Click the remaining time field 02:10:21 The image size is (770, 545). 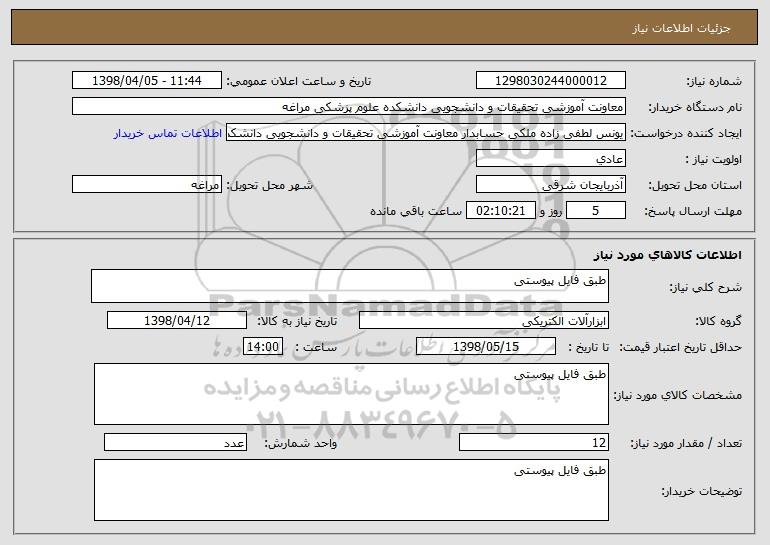click(x=501, y=211)
